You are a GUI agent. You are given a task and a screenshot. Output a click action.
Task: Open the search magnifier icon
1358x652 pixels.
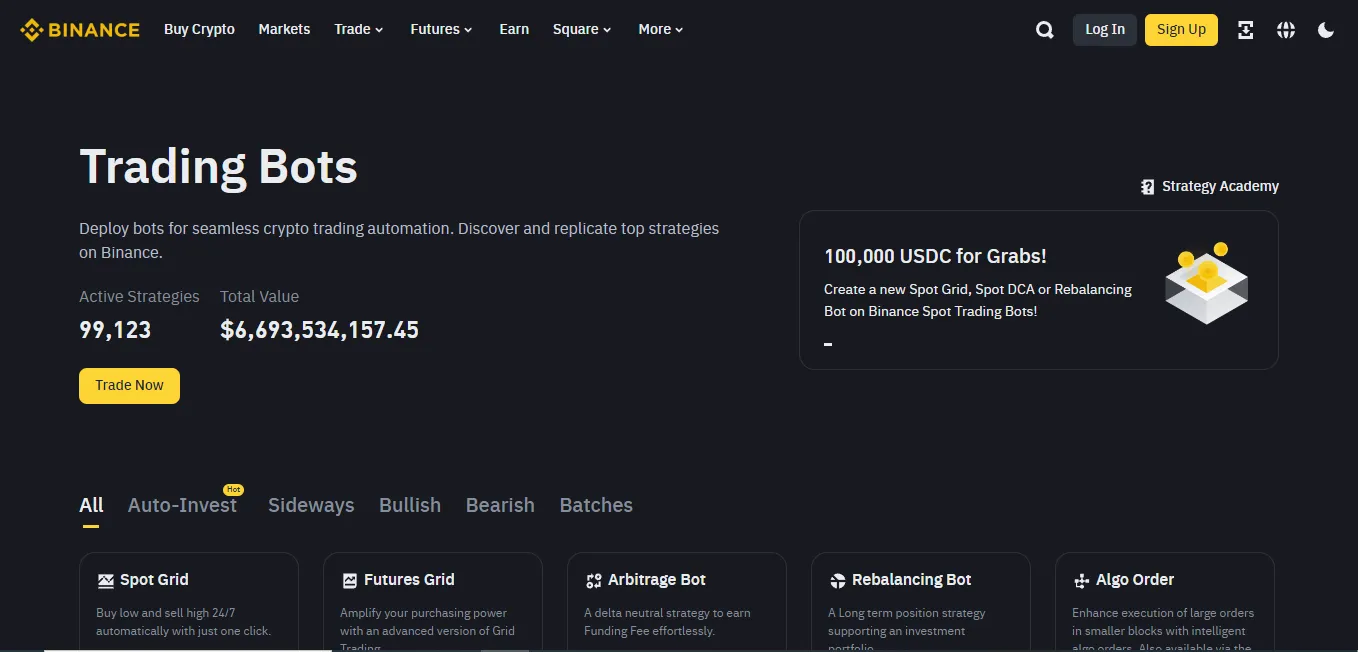click(x=1045, y=30)
